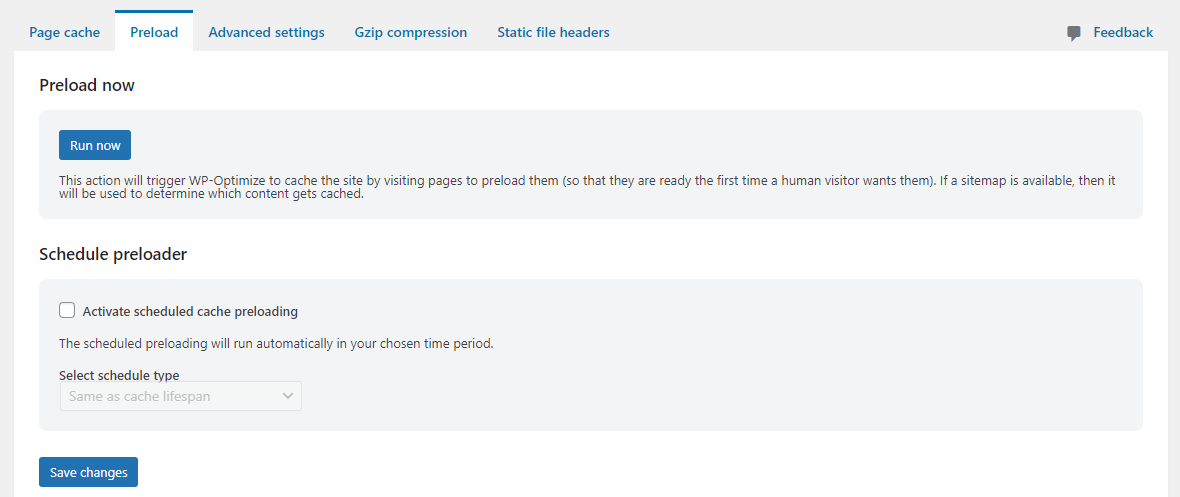
Task: Switch to the Page cache tab
Action: coord(64,32)
